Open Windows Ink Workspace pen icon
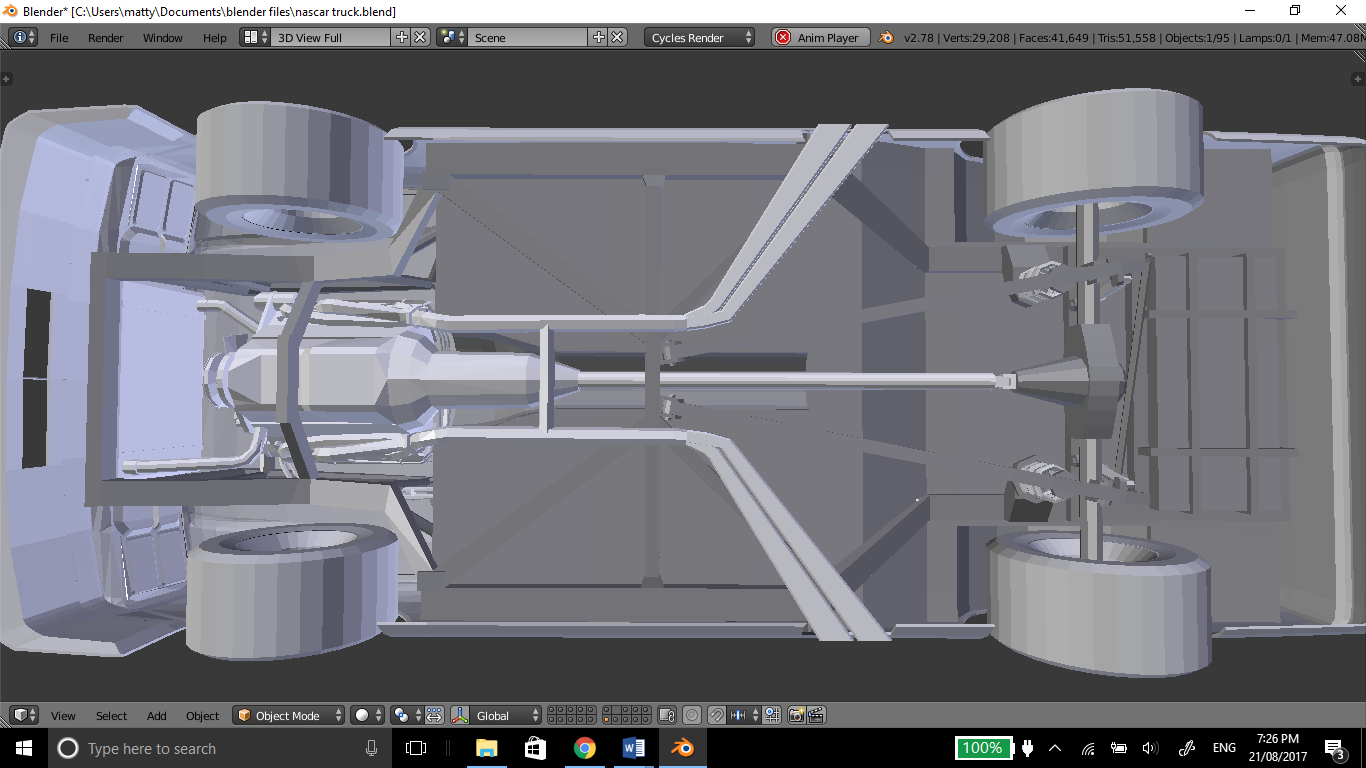Image resolution: width=1366 pixels, height=768 pixels. pyautogui.click(x=1187, y=748)
